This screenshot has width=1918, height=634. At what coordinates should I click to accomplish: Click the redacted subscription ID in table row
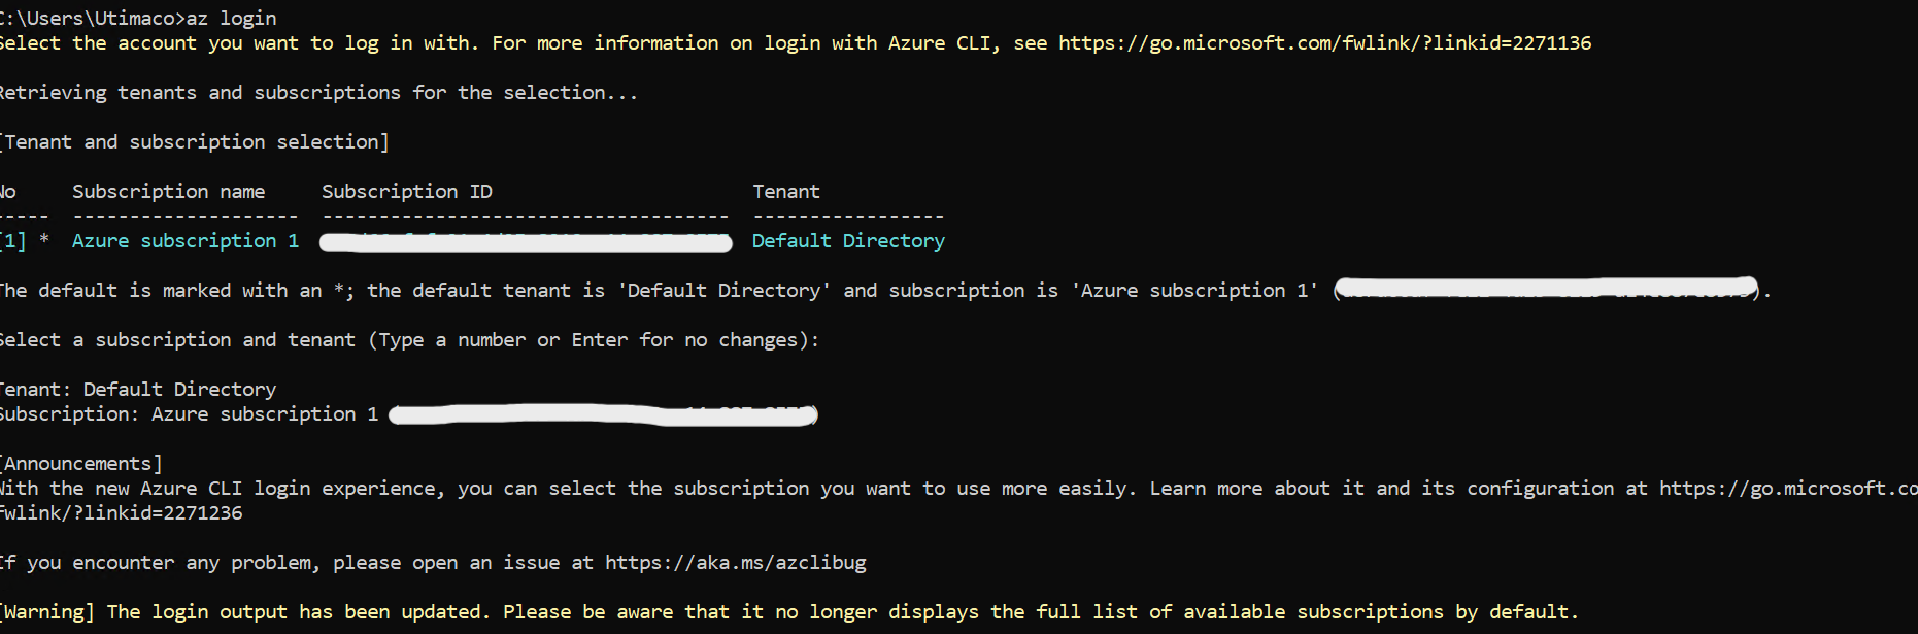point(526,242)
